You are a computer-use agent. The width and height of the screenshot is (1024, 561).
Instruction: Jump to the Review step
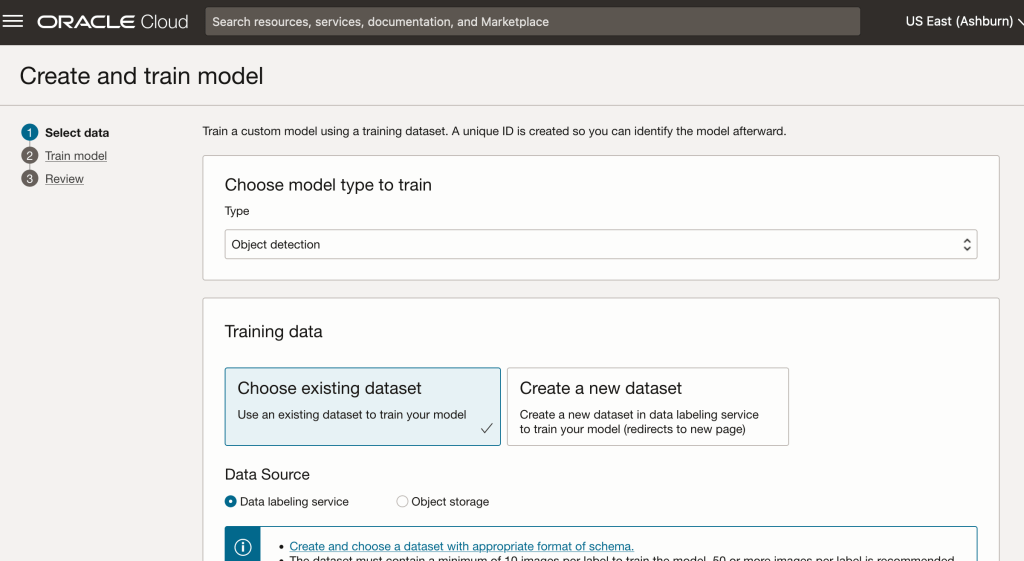pyautogui.click(x=64, y=179)
